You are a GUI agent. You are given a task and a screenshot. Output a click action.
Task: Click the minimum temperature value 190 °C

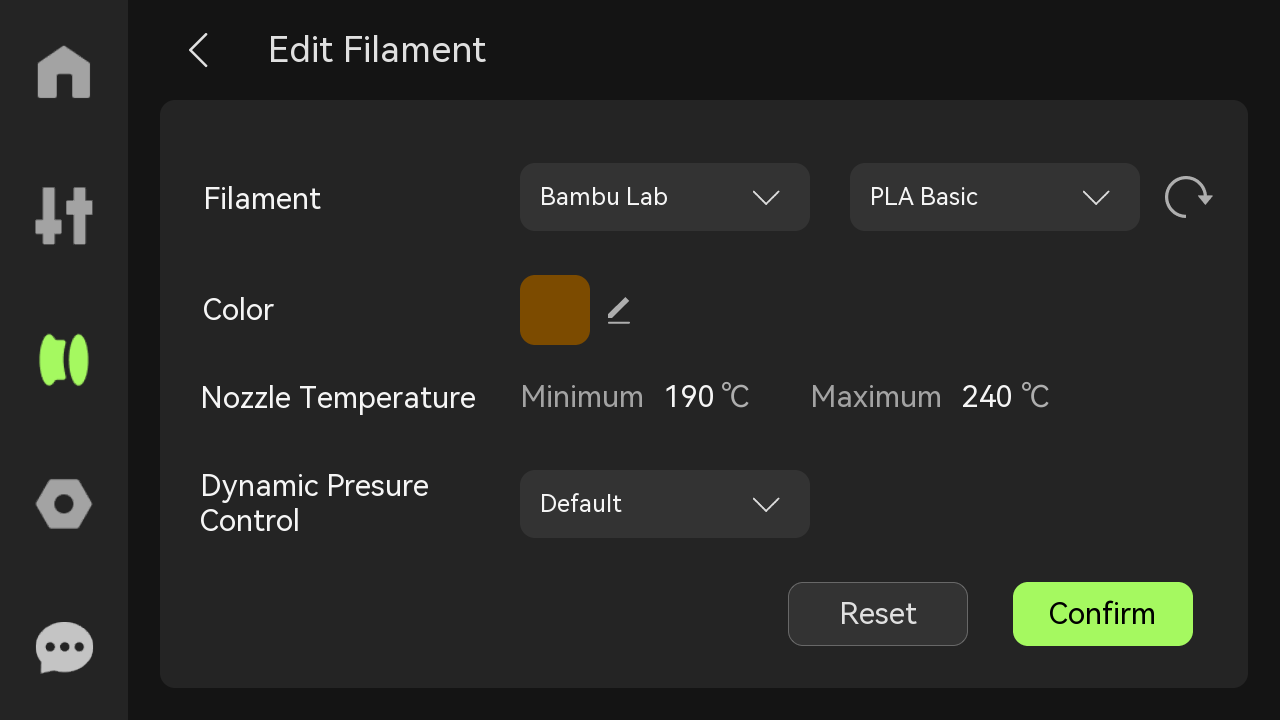pyautogui.click(x=707, y=397)
